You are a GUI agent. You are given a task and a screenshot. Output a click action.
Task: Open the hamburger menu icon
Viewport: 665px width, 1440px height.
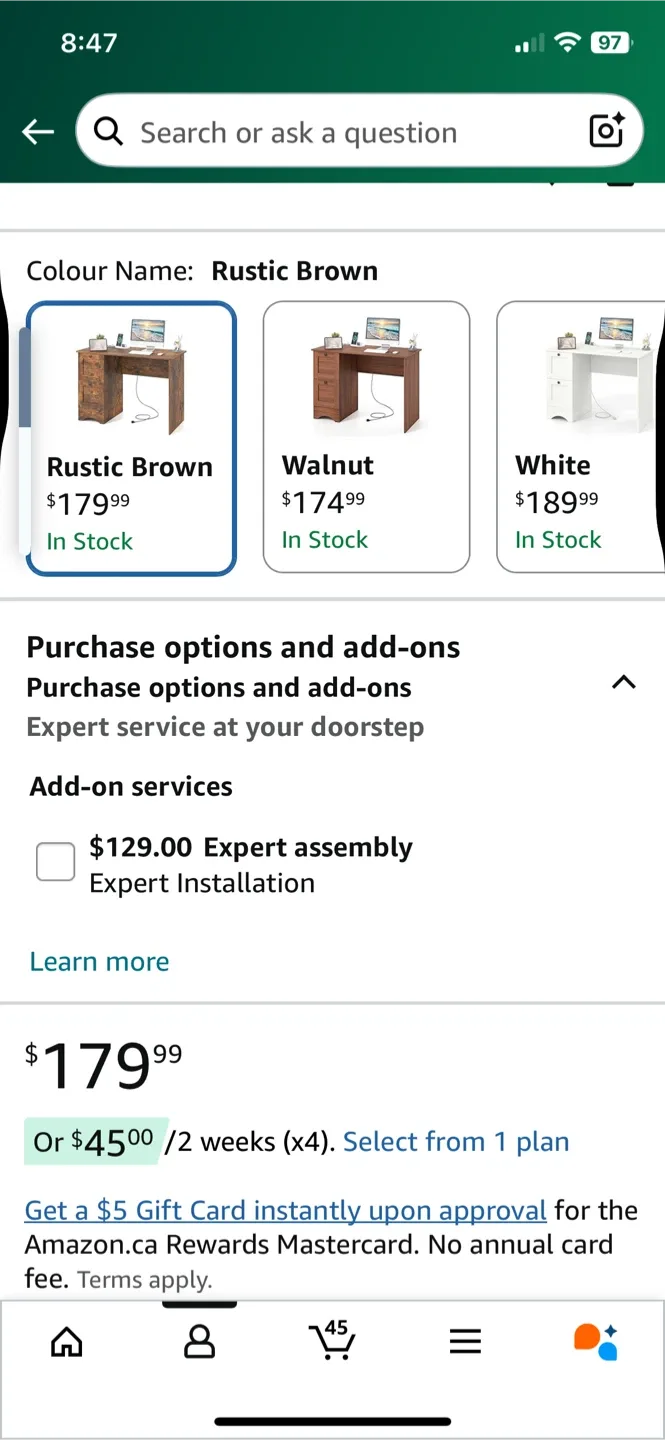(465, 1343)
